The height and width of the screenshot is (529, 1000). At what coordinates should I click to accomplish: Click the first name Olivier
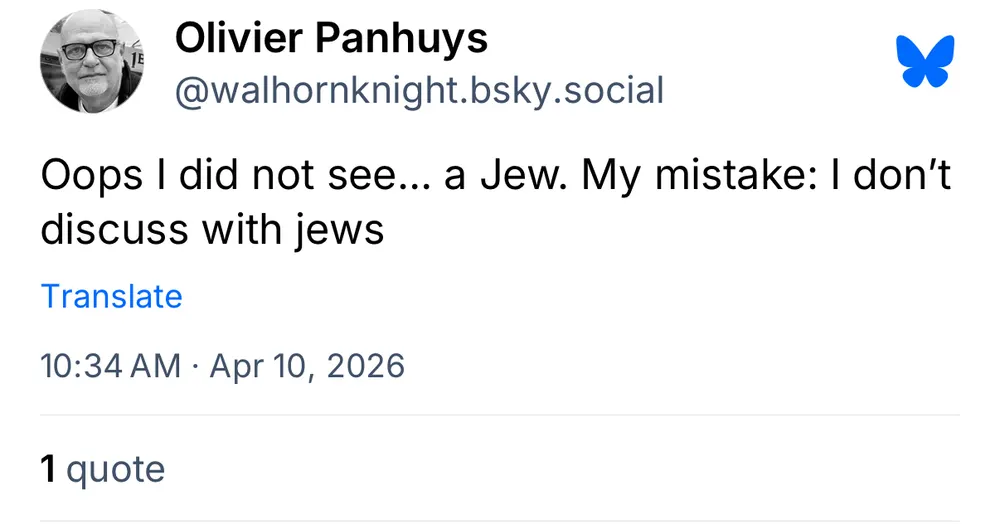coord(239,39)
